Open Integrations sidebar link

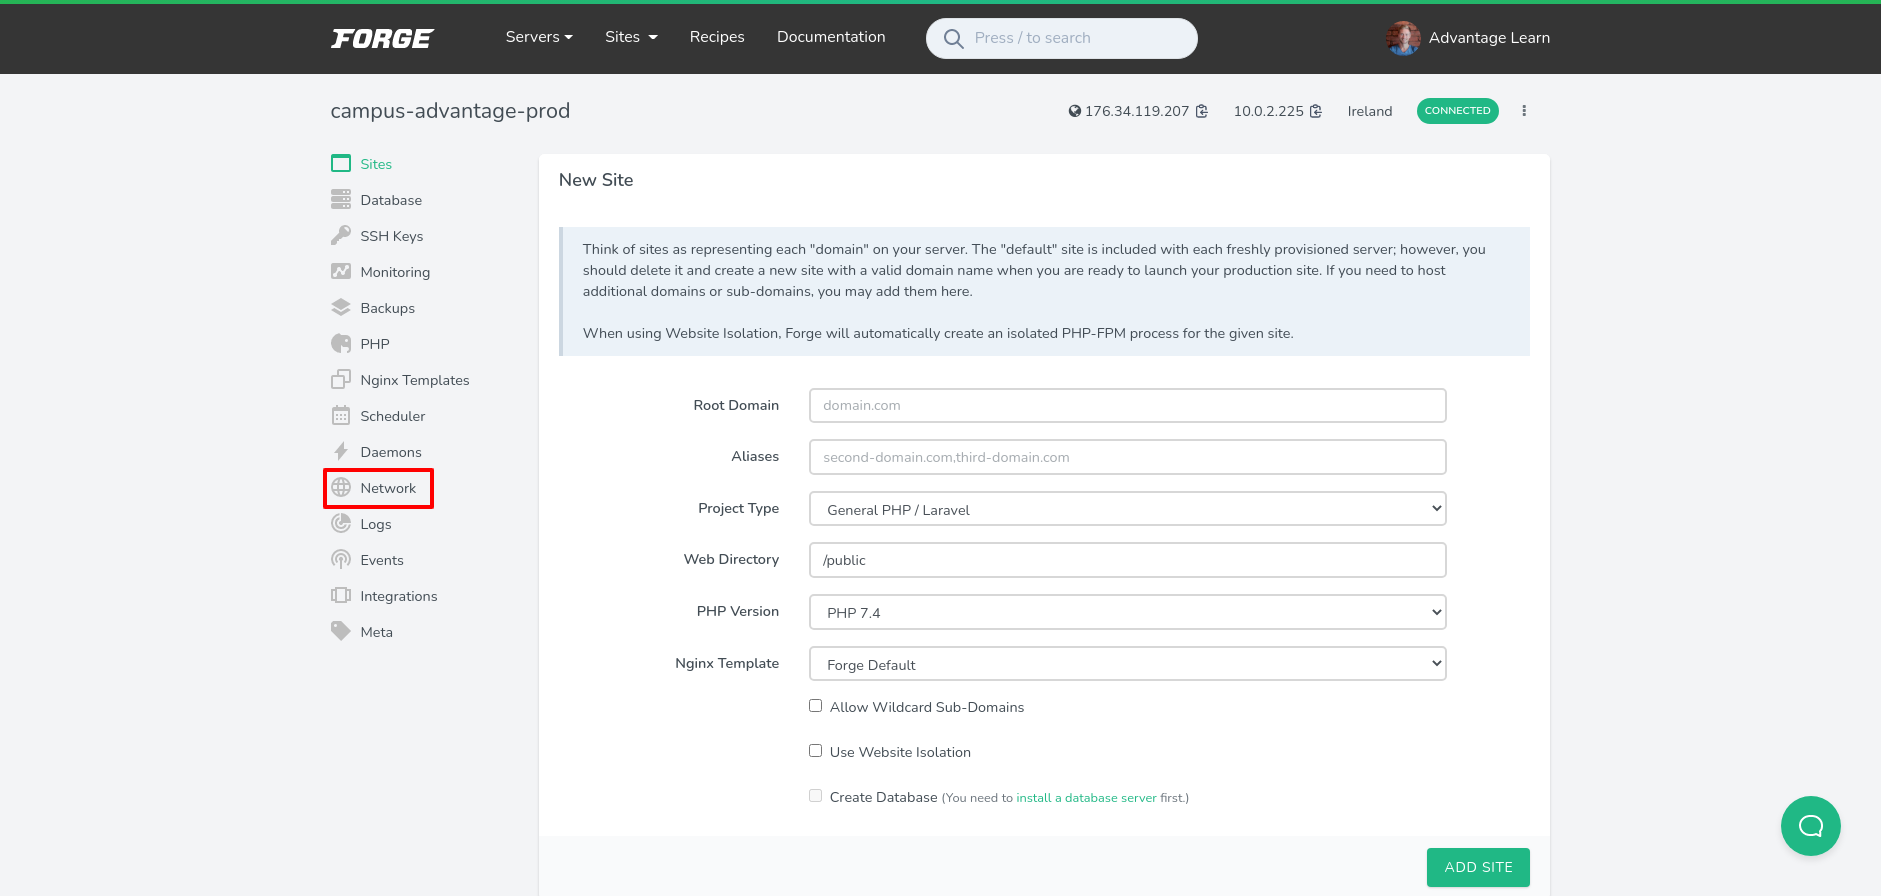tap(399, 596)
